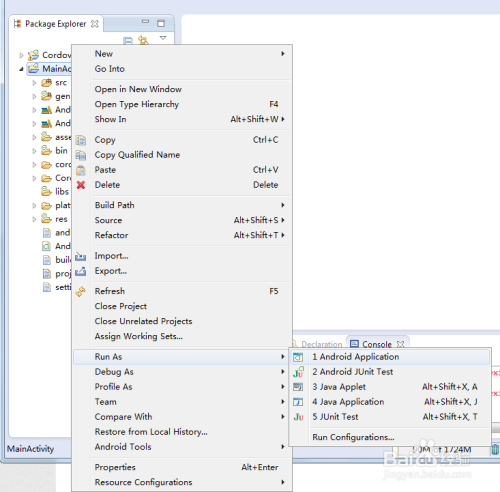
Task: Run as 3 Java Applet
Action: (x=390, y=387)
